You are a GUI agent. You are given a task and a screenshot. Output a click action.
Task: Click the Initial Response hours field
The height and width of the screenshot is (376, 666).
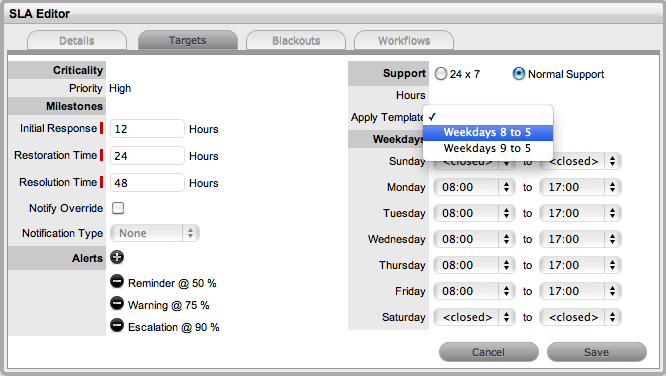click(x=147, y=129)
